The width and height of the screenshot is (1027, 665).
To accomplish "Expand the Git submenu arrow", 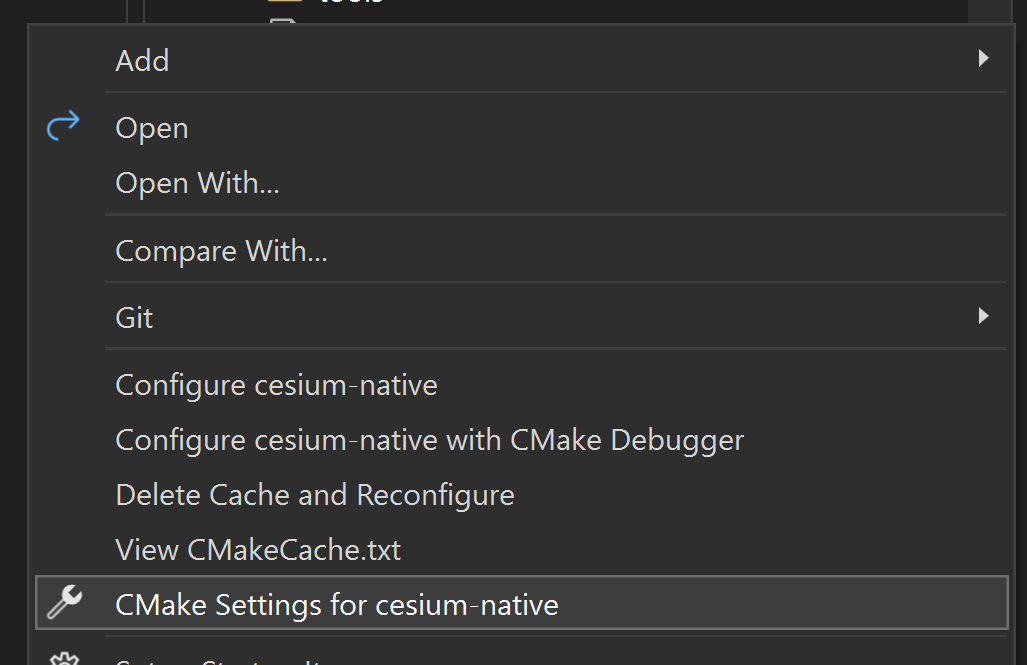I will (984, 317).
